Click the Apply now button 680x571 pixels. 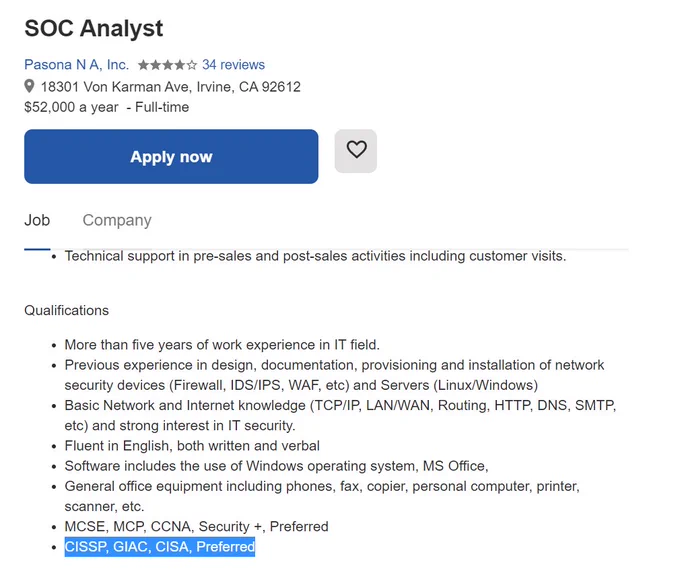pyautogui.click(x=171, y=157)
